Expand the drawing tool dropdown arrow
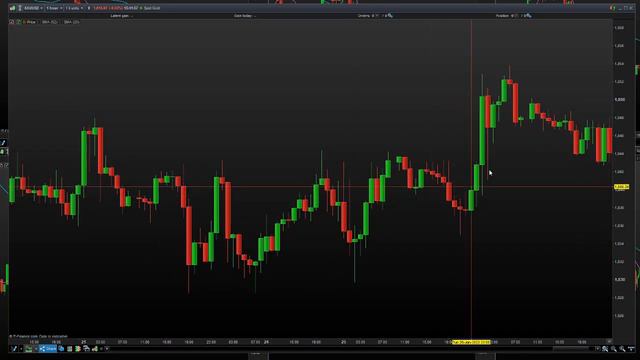Screen dimensions: 640x360 click(x=21, y=349)
